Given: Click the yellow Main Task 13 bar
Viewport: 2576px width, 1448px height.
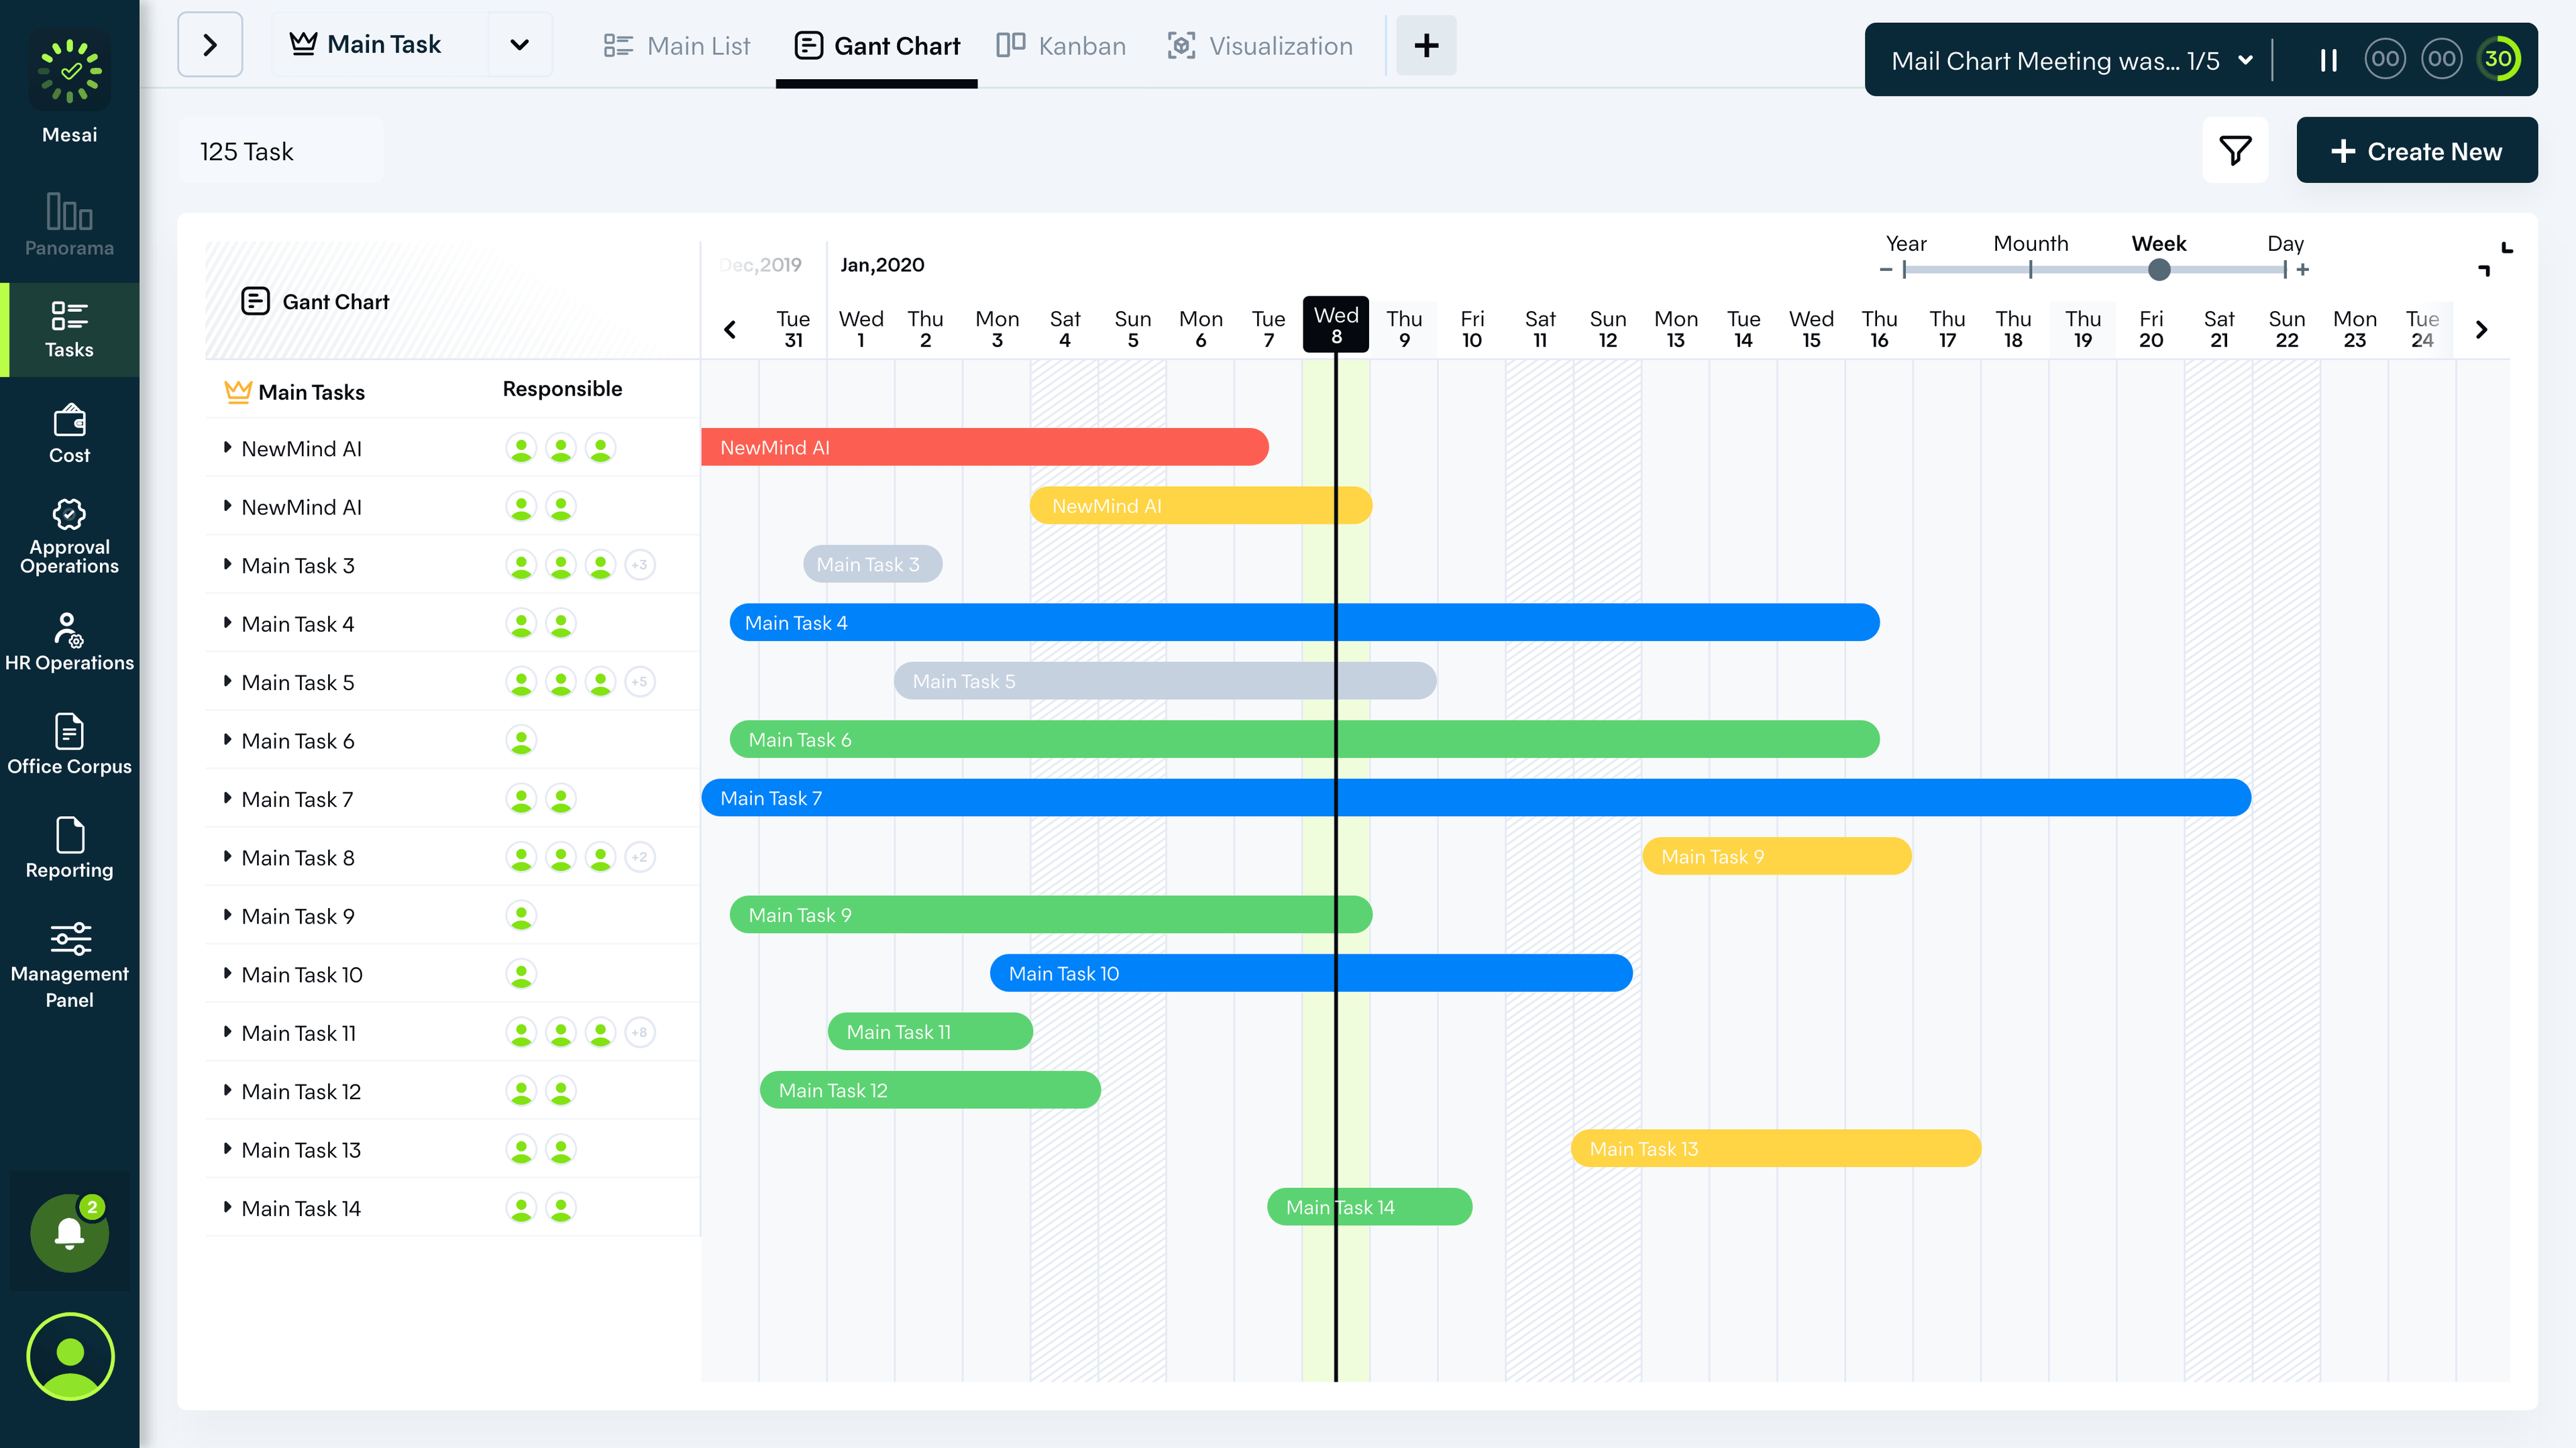Looking at the screenshot, I should click(x=1775, y=1149).
